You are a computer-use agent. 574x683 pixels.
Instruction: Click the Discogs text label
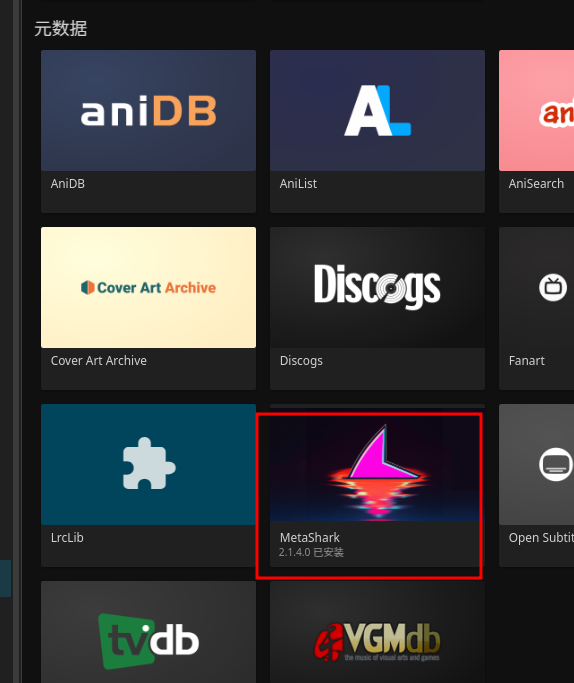pos(301,361)
